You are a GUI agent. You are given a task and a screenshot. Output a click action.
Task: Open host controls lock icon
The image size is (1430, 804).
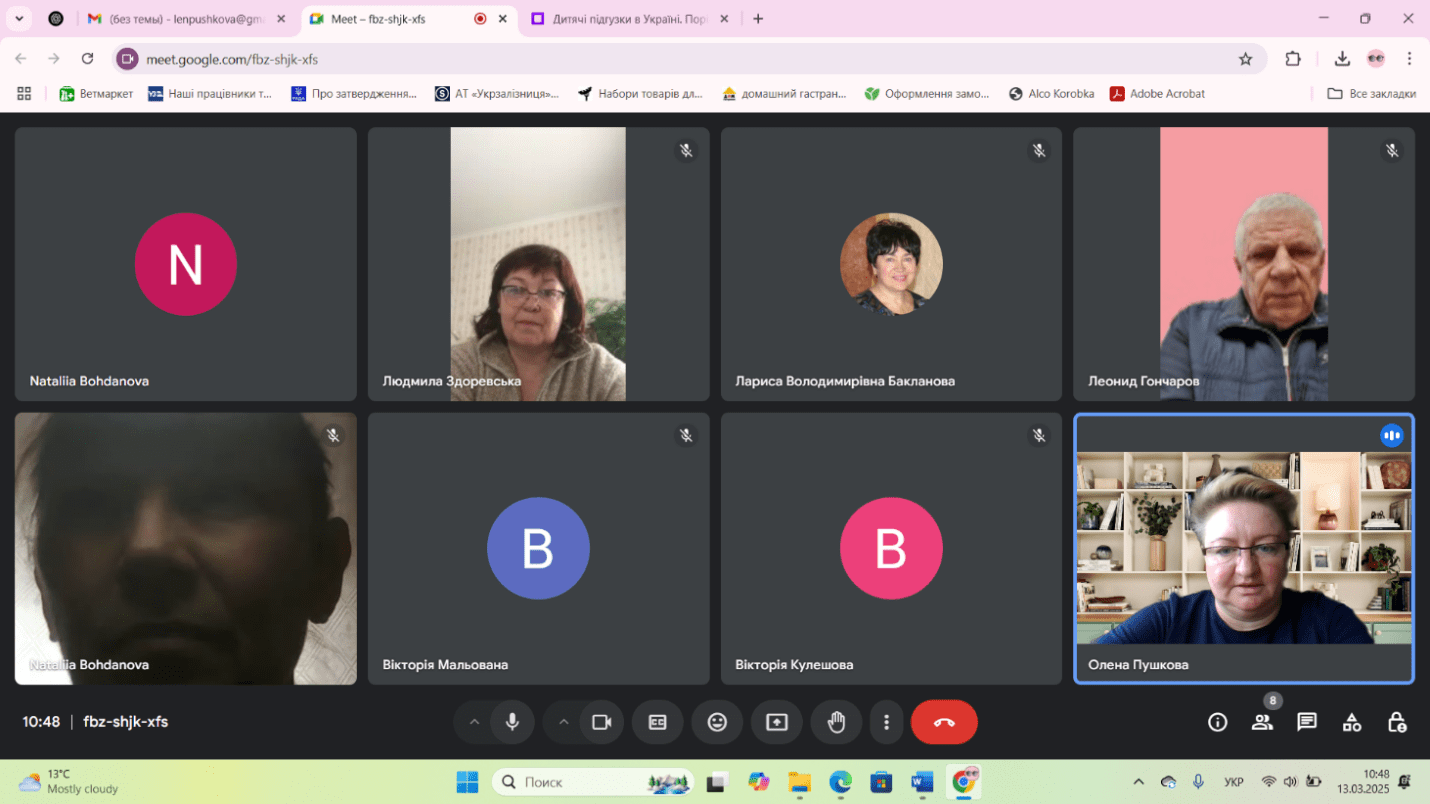[x=1396, y=722]
